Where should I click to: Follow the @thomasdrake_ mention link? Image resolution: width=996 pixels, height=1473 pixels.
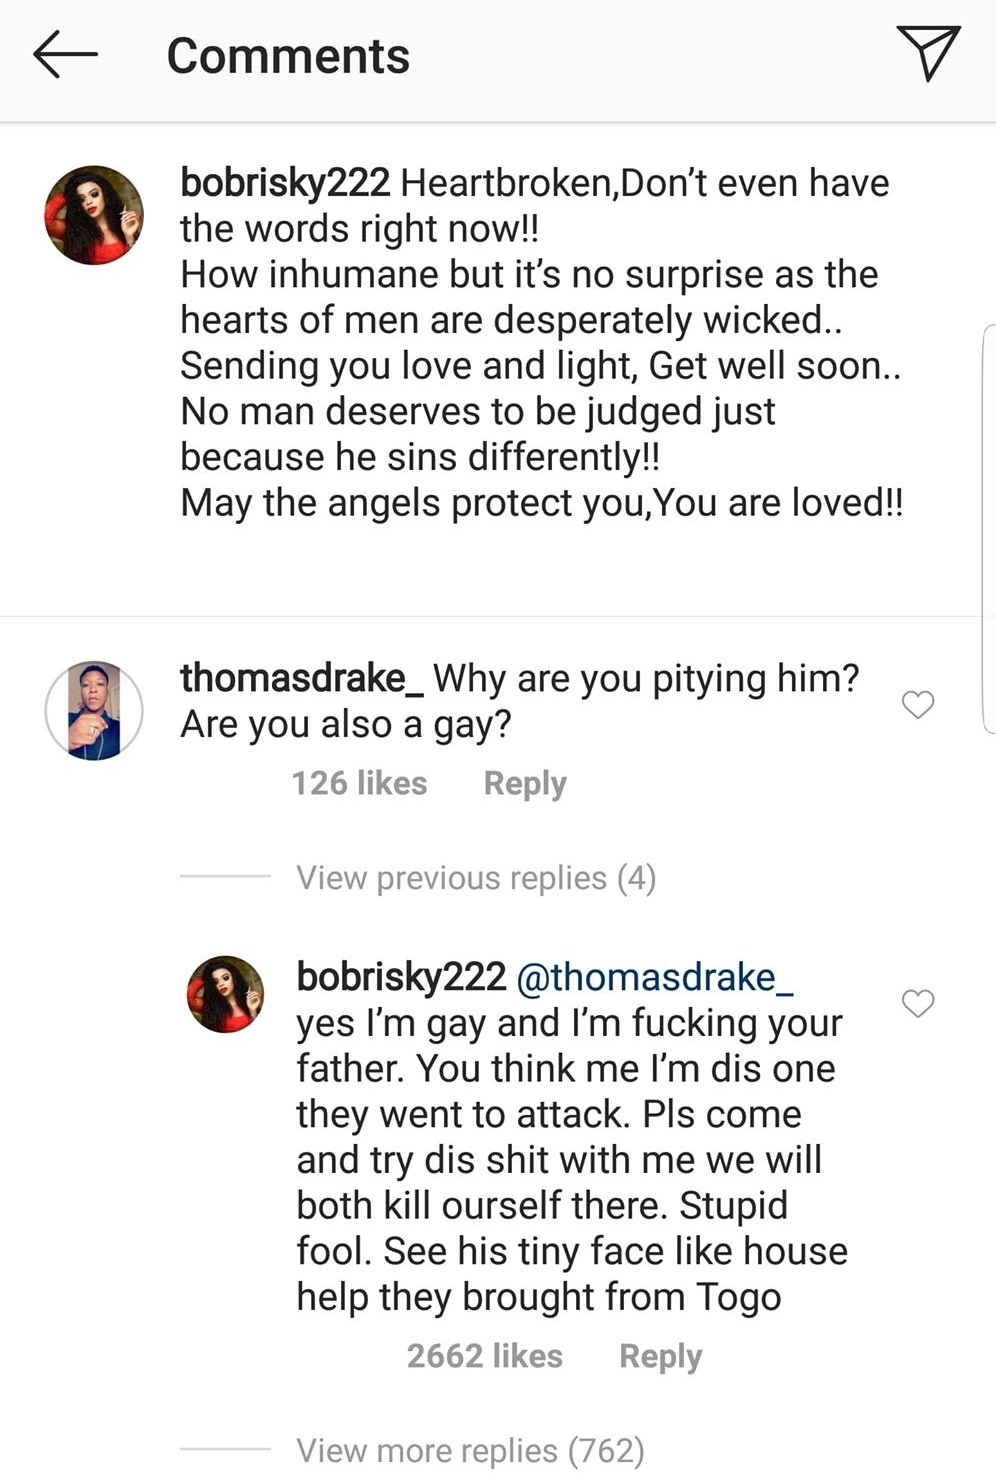point(655,977)
